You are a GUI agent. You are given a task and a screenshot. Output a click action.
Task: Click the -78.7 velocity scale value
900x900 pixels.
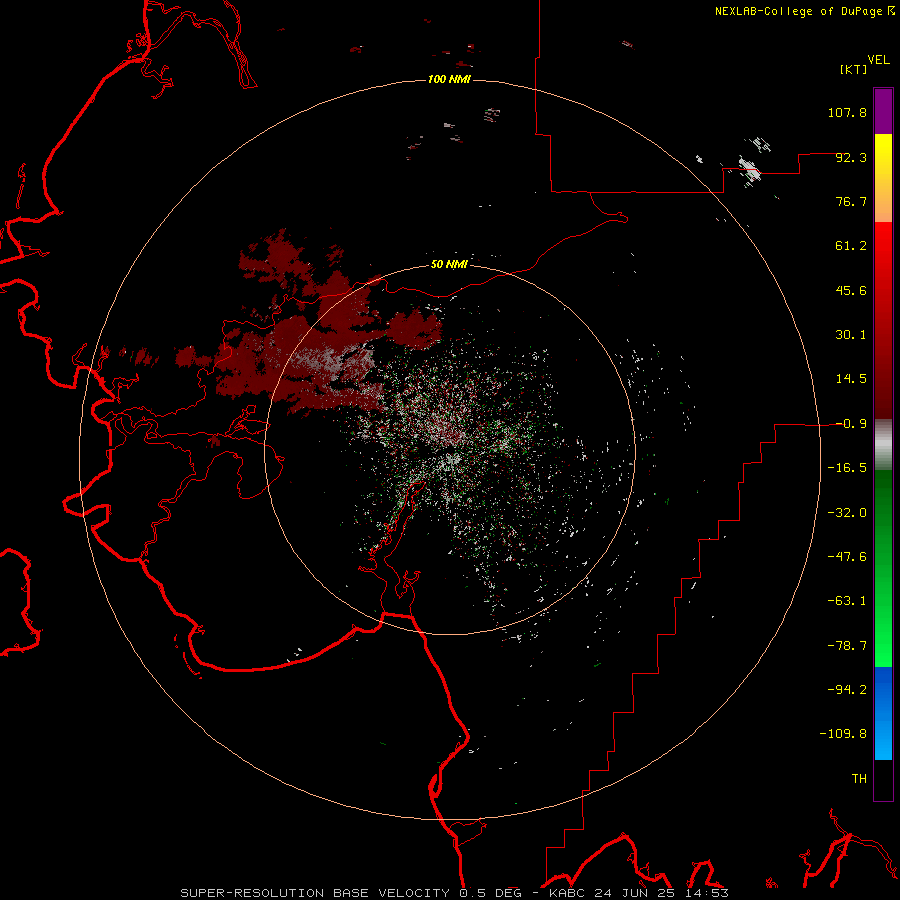pyautogui.click(x=847, y=646)
